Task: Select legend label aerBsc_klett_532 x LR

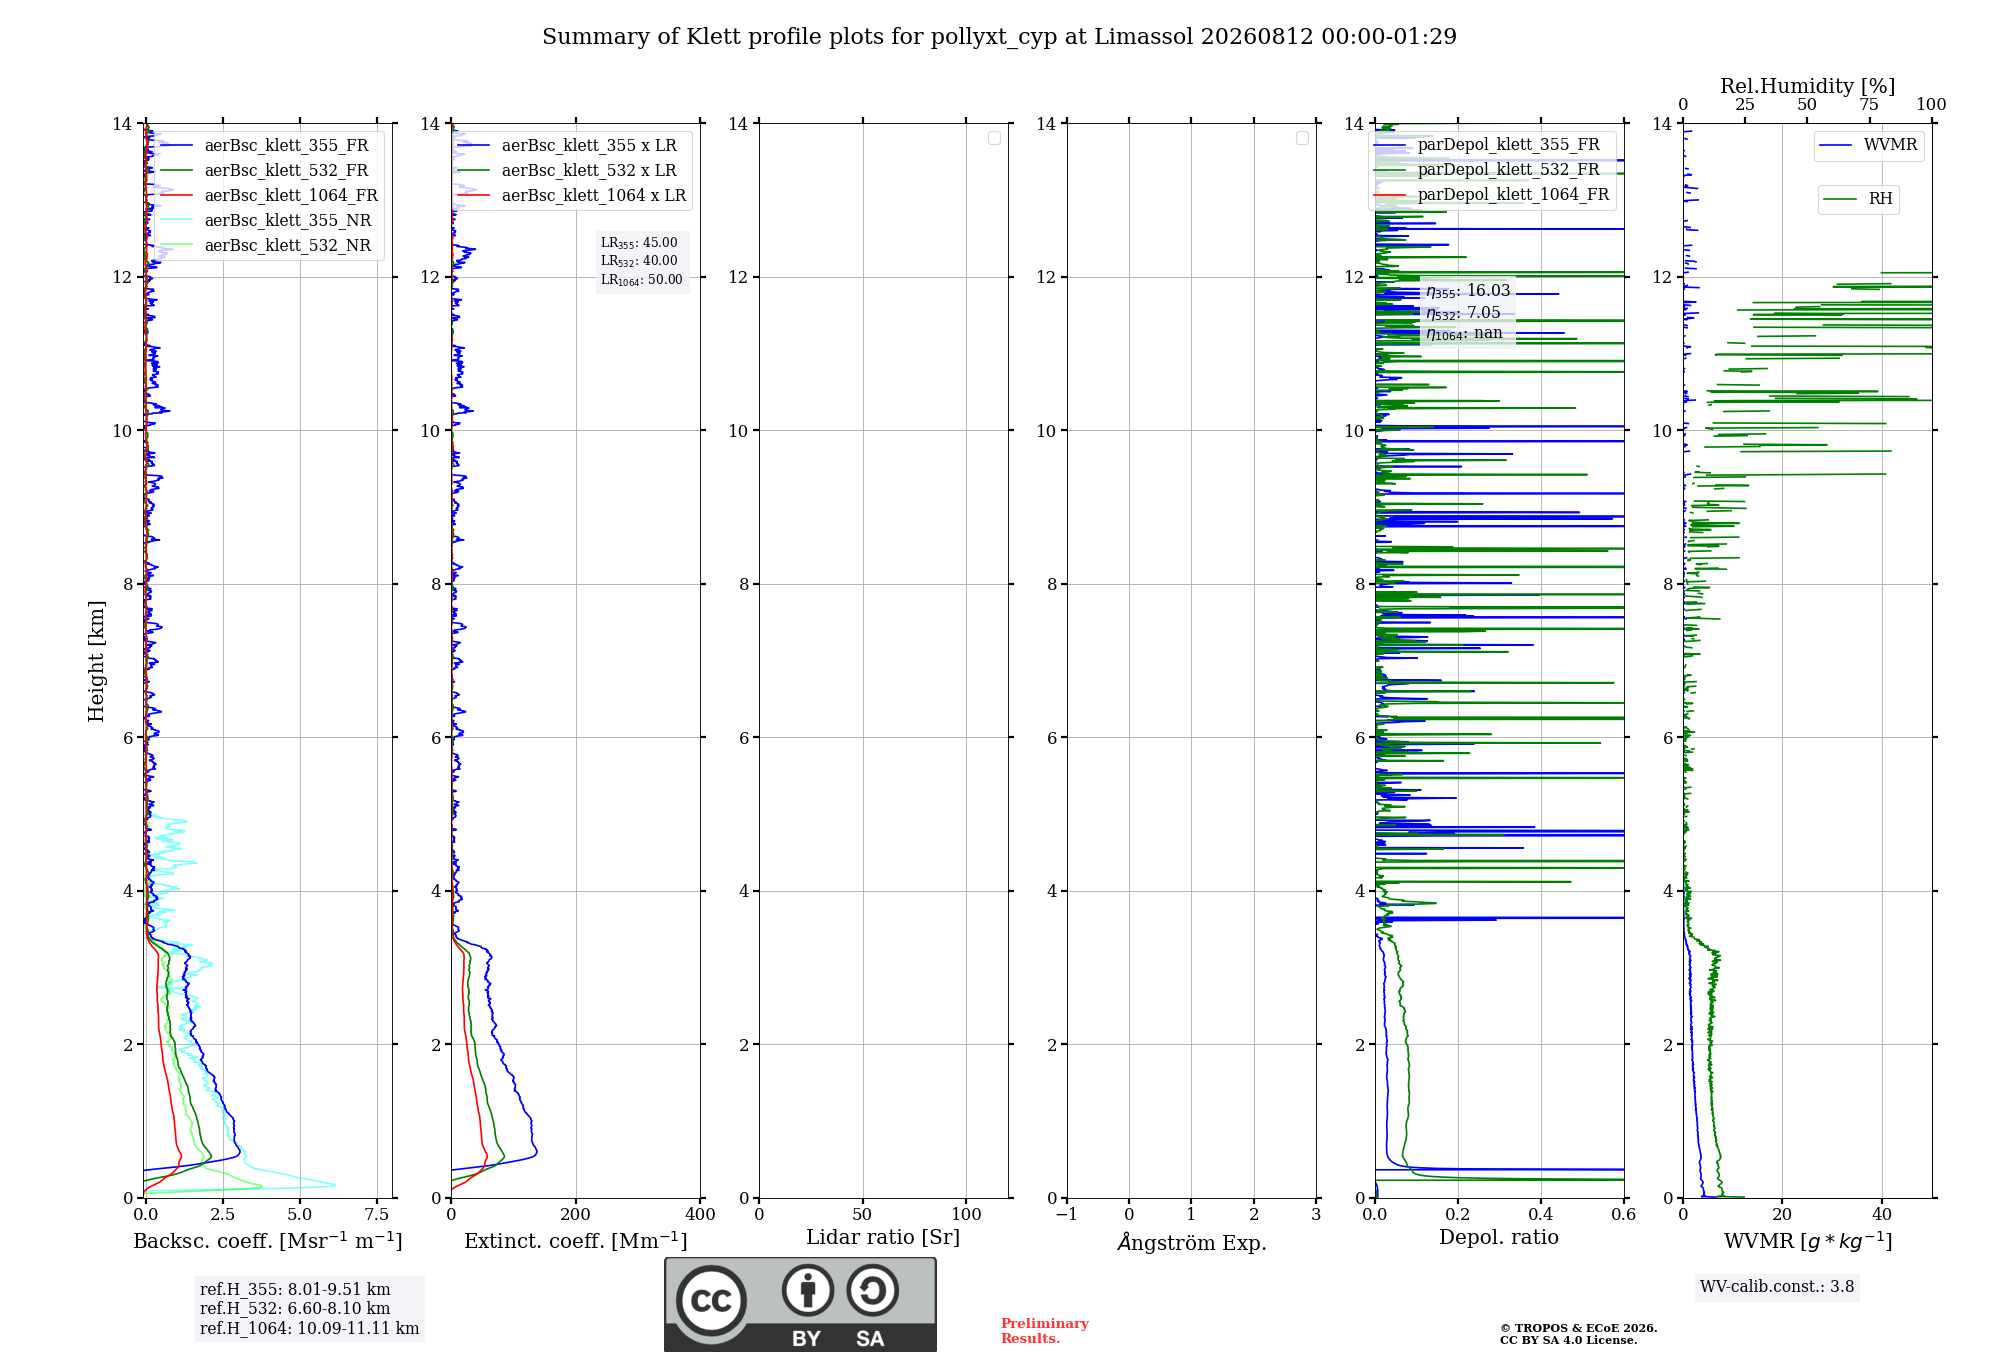Action: [x=589, y=171]
